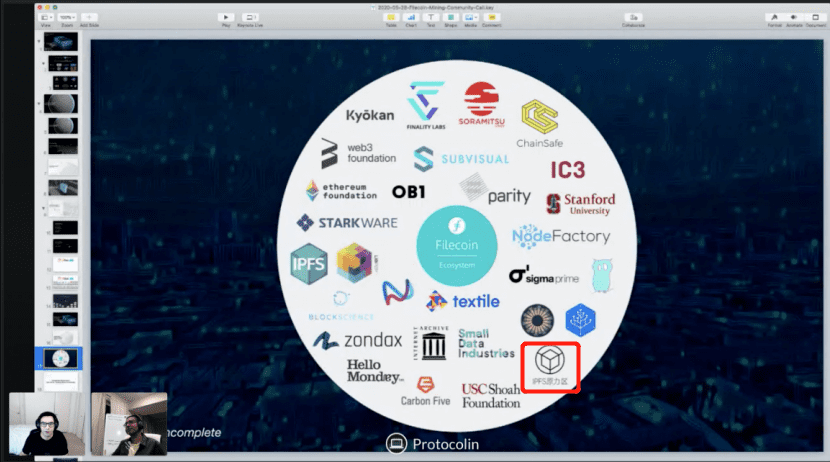
Task: Click the right presenter video tile
Action: pos(129,424)
